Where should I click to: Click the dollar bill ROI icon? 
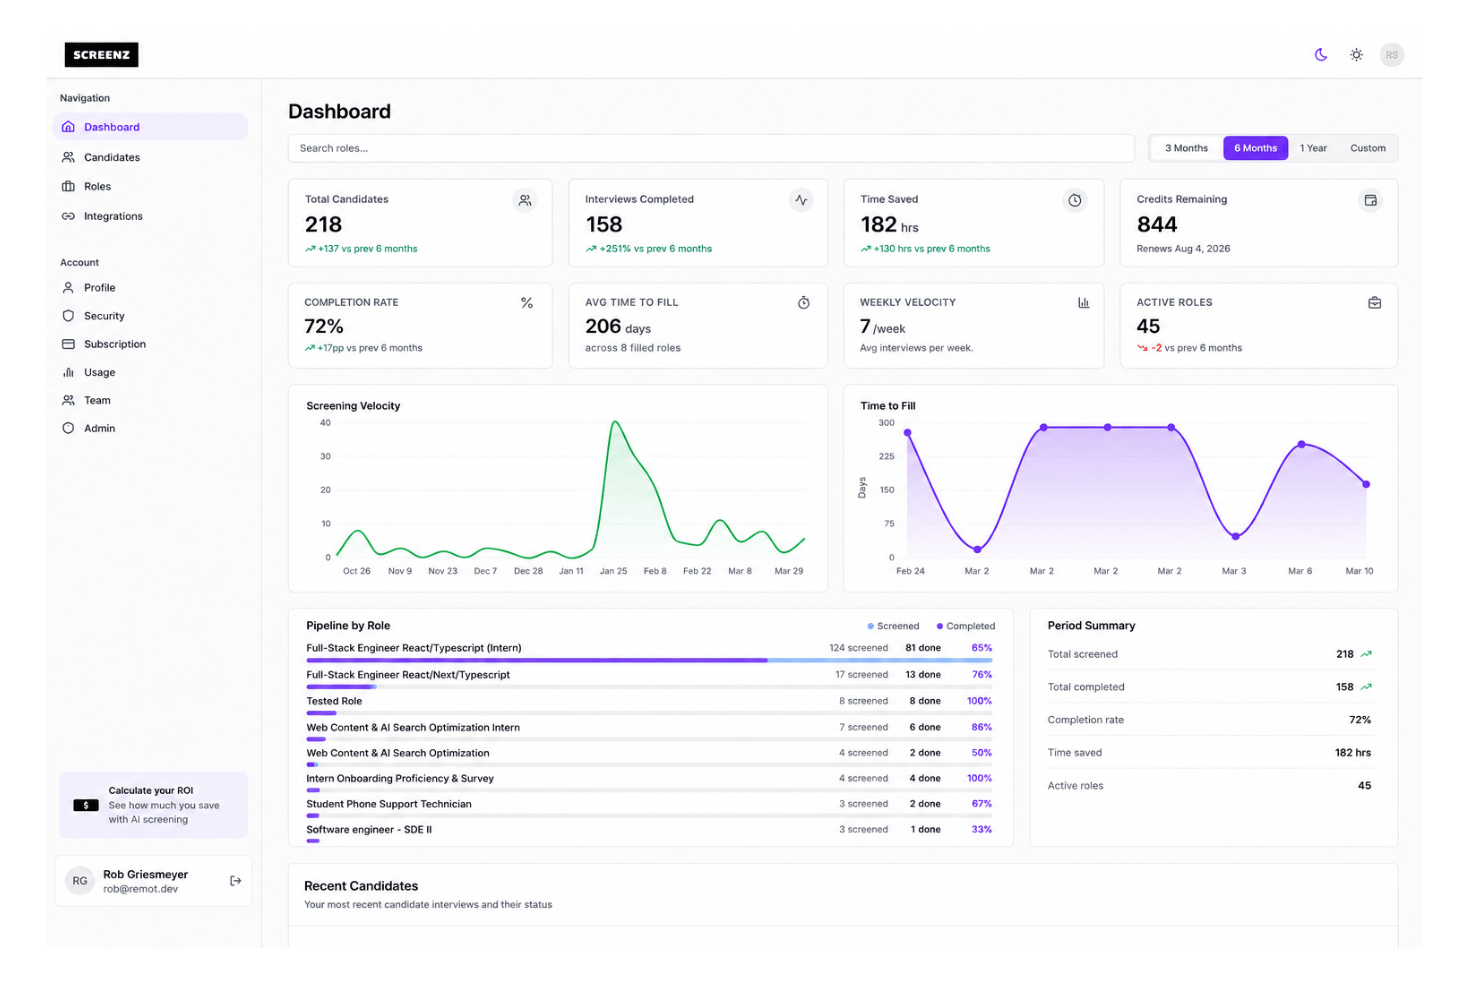click(86, 806)
